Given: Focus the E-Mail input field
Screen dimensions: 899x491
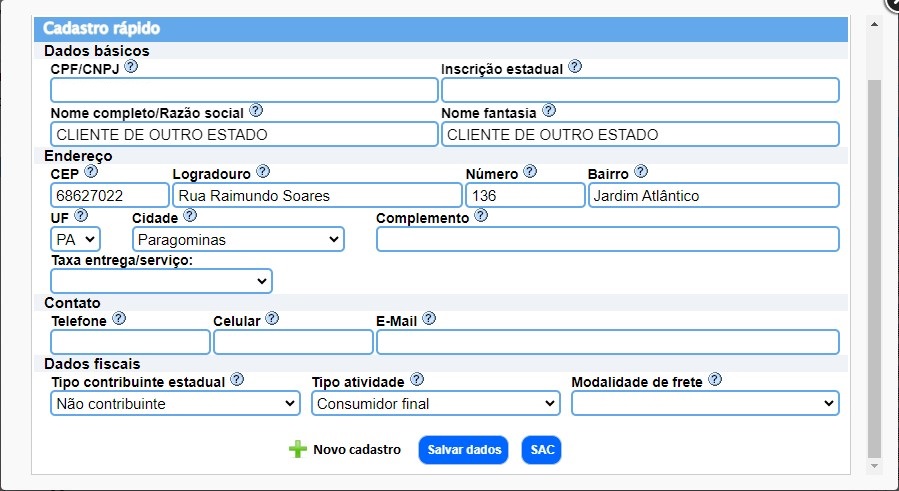Looking at the screenshot, I should coord(608,342).
